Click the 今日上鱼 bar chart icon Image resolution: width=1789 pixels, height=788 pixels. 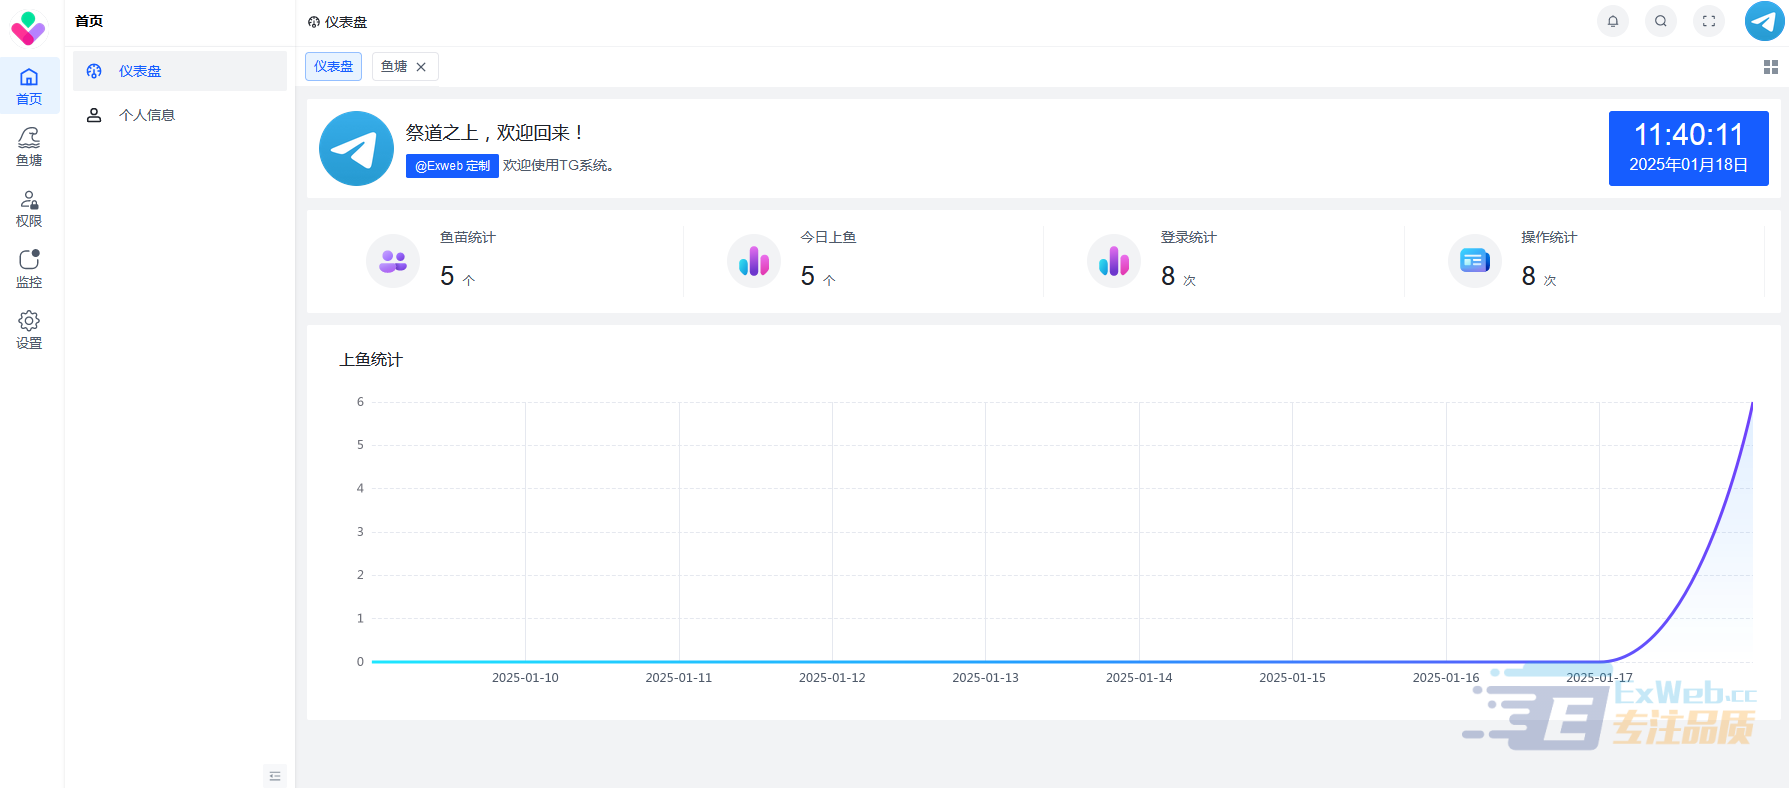coord(754,262)
